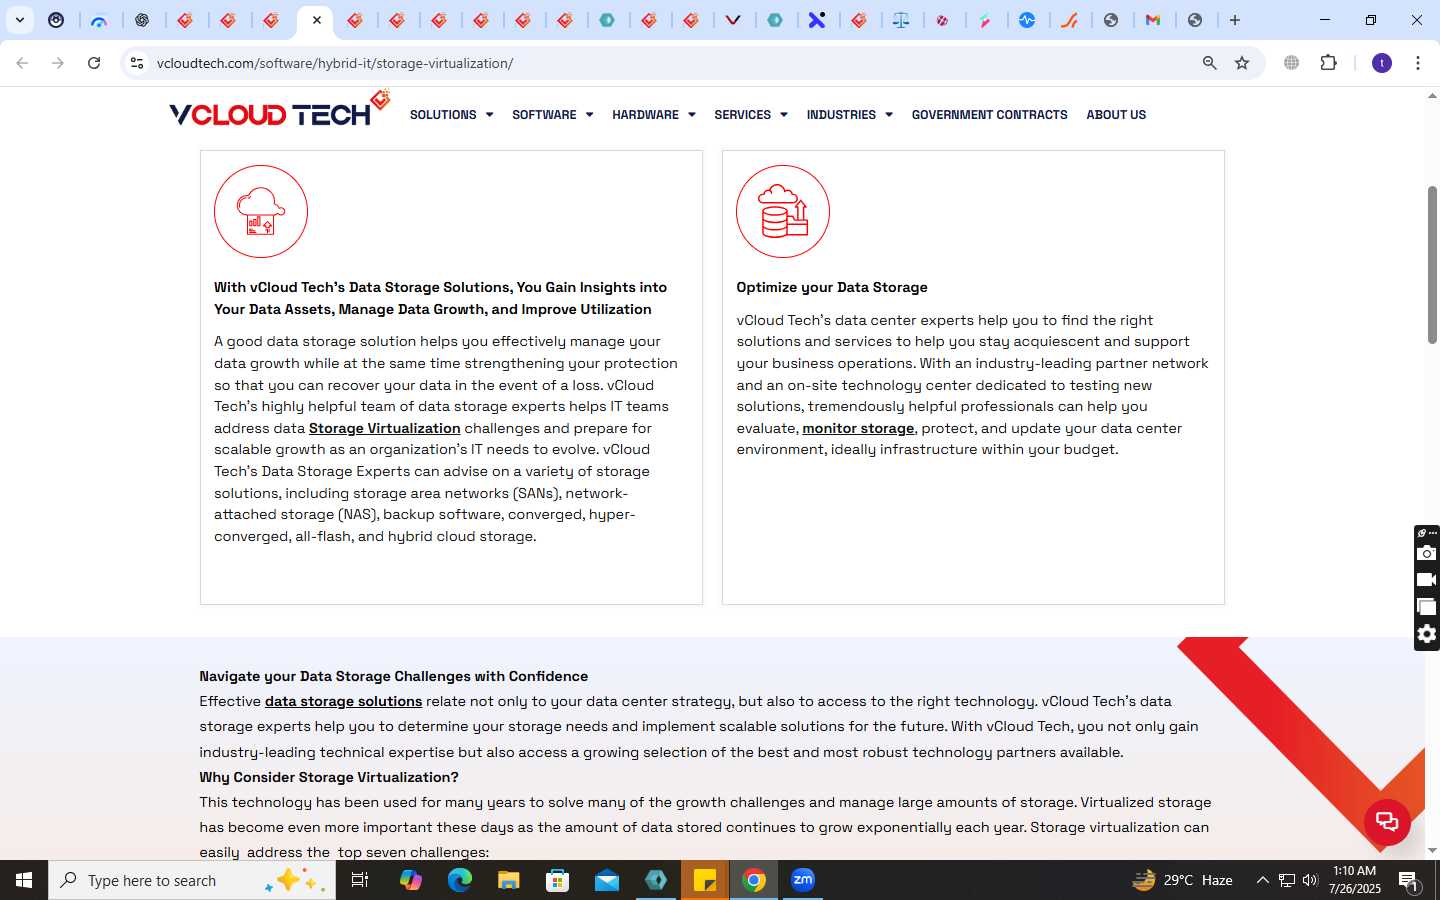Open the gear settings in side toolbar
This screenshot has height=900, width=1440.
click(1427, 634)
